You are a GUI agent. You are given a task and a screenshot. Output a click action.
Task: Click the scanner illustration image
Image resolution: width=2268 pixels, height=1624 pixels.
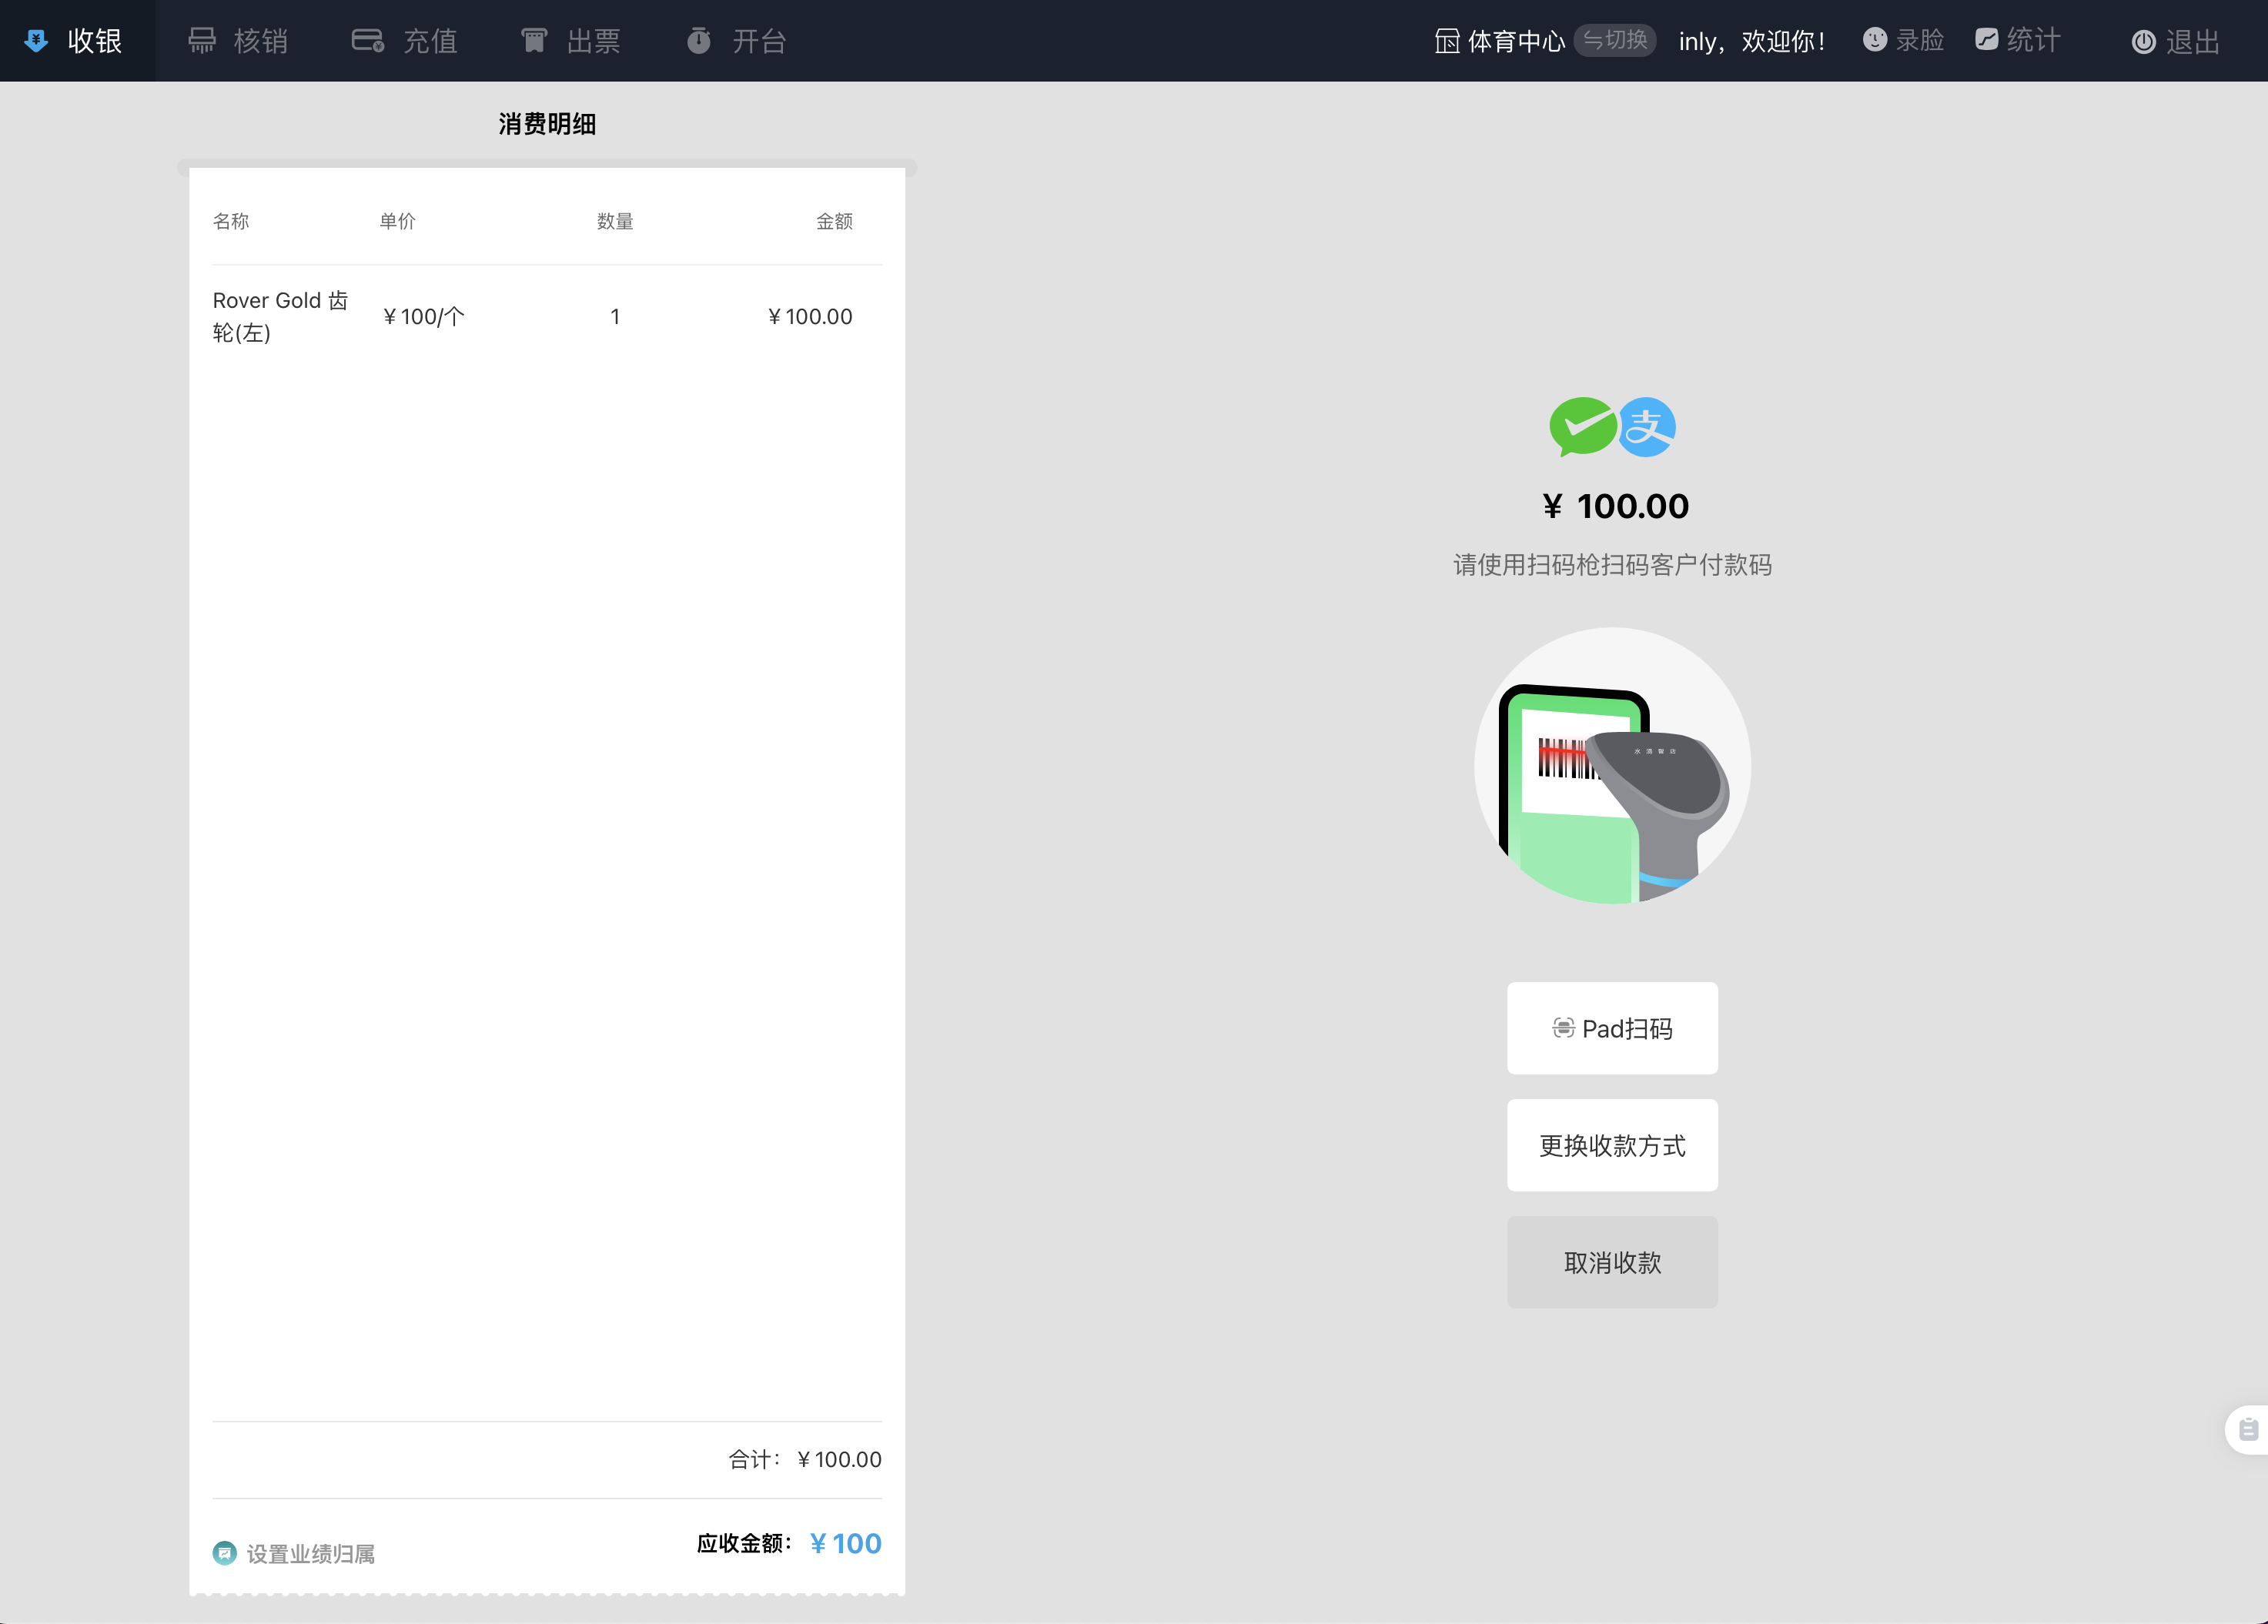1612,766
